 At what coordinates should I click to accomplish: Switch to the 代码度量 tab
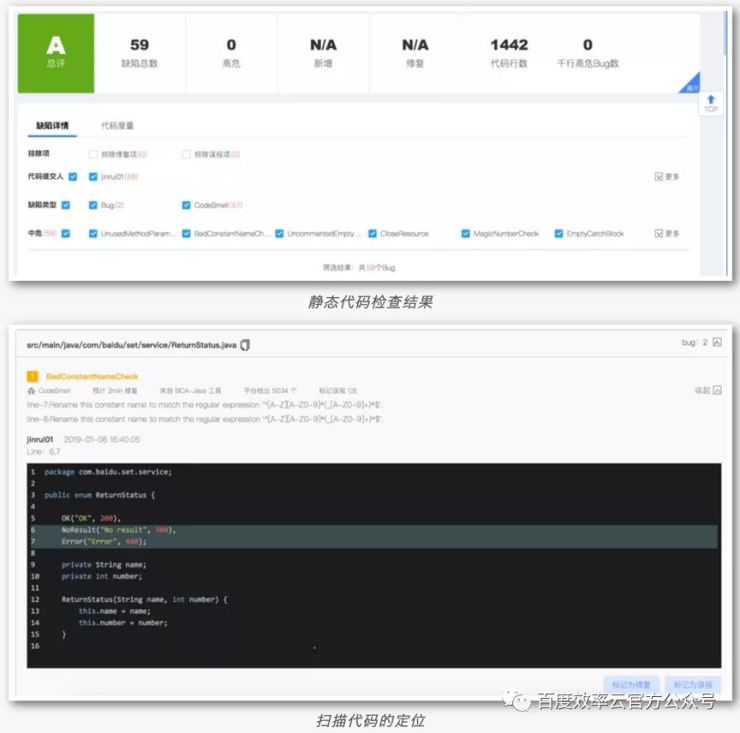pyautogui.click(x=117, y=126)
